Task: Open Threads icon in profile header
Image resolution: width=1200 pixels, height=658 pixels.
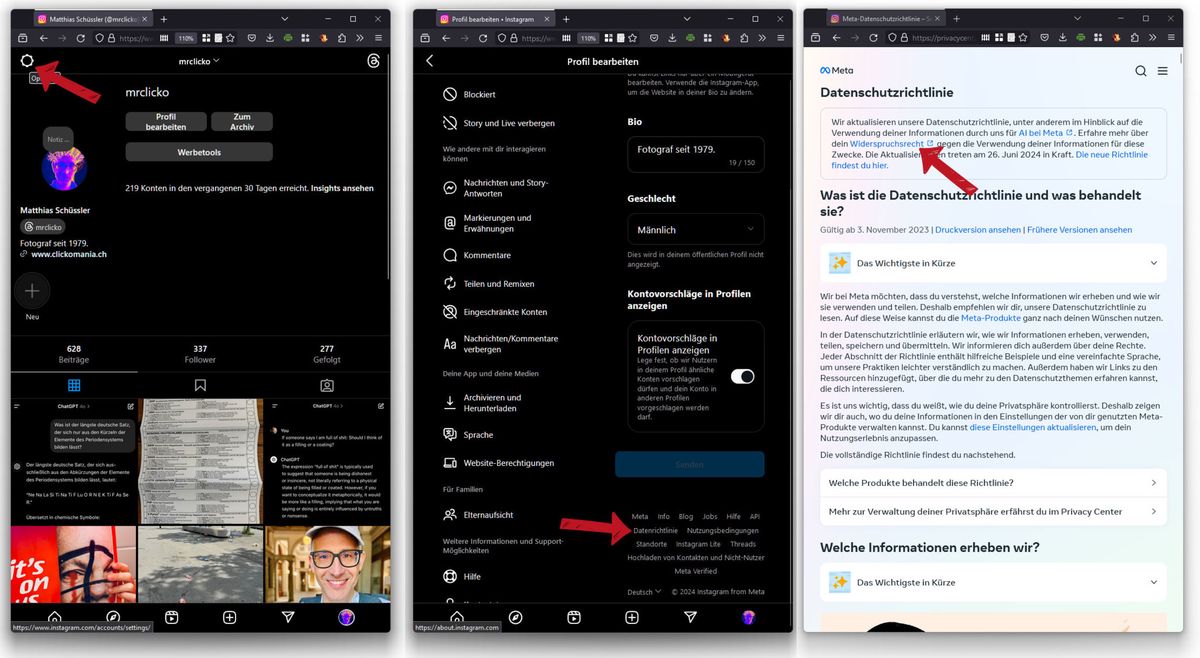Action: click(374, 61)
